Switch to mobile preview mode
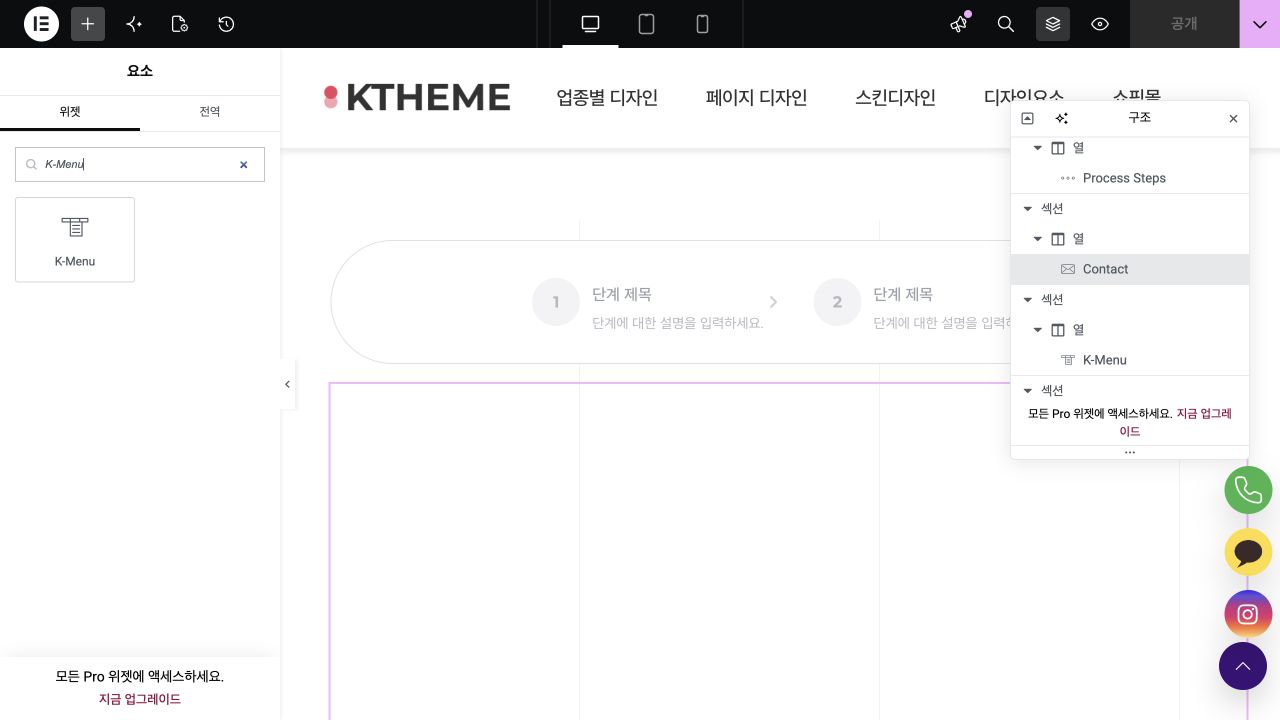This screenshot has width=1280, height=720. [x=702, y=24]
